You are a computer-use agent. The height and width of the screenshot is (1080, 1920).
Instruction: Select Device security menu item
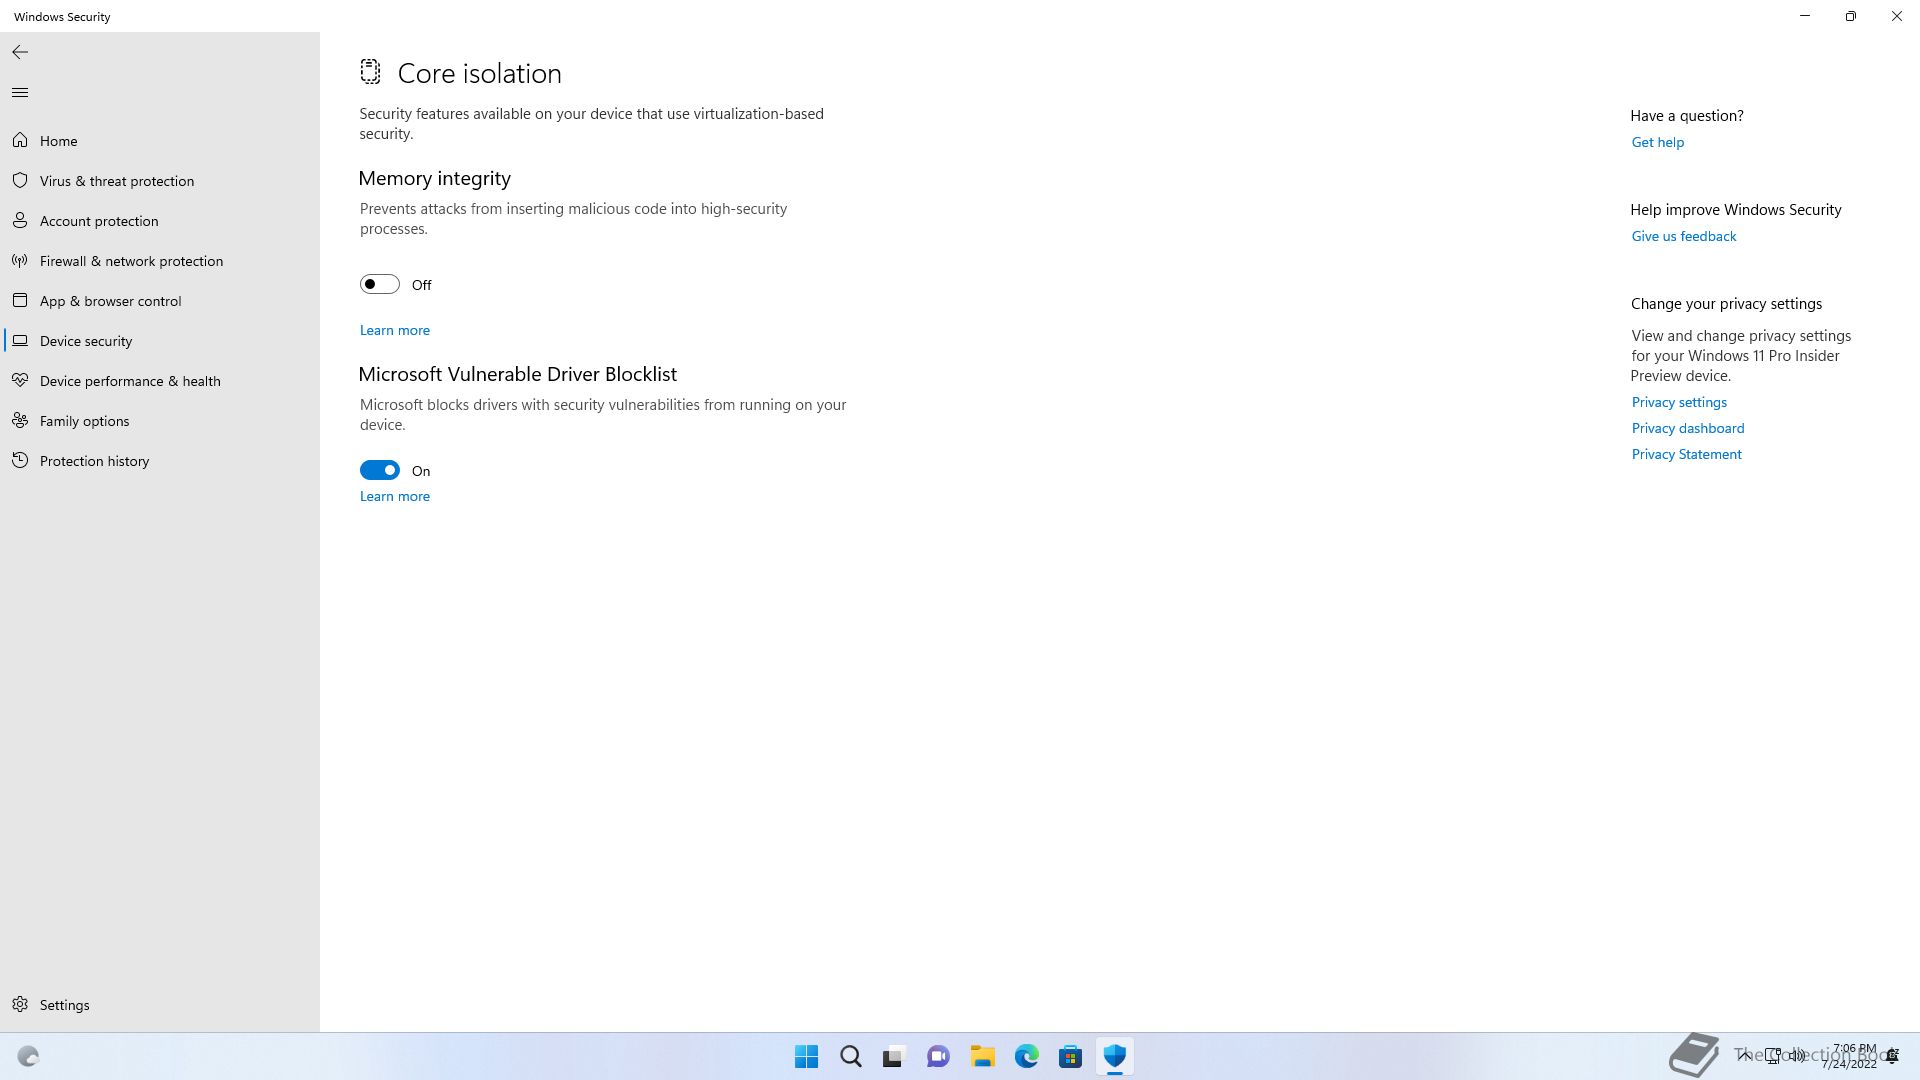pyautogui.click(x=86, y=341)
